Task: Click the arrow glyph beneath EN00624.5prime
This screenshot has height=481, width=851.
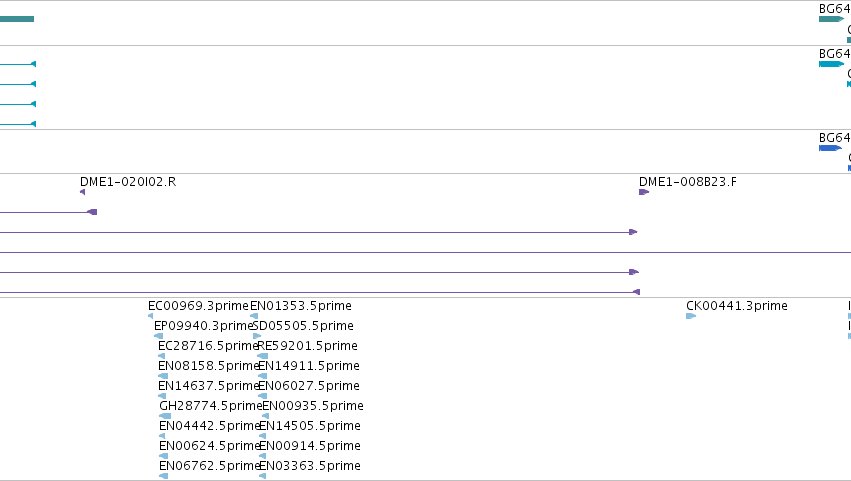Action: tap(162, 456)
